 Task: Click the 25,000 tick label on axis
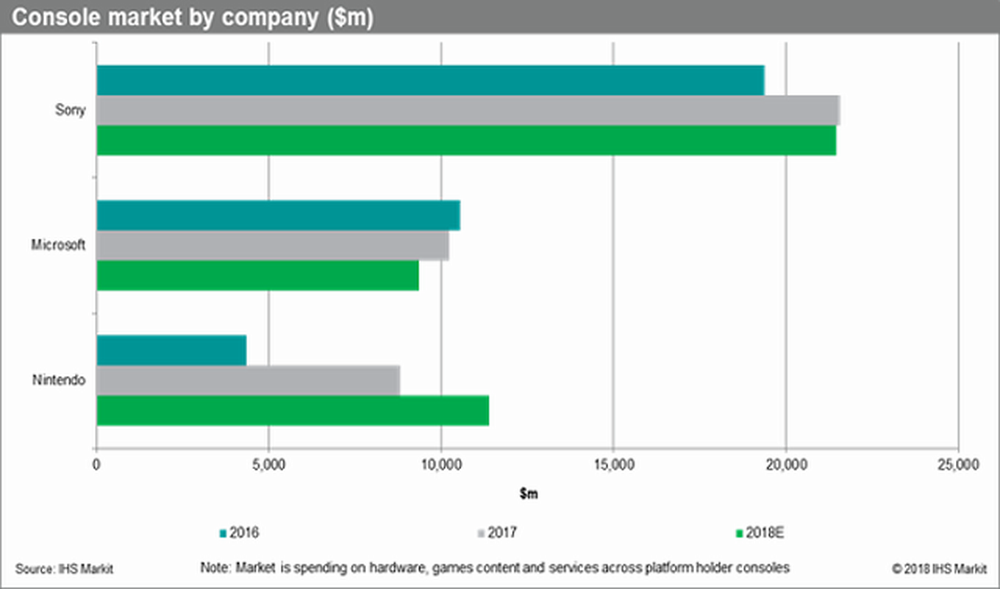pos(957,465)
